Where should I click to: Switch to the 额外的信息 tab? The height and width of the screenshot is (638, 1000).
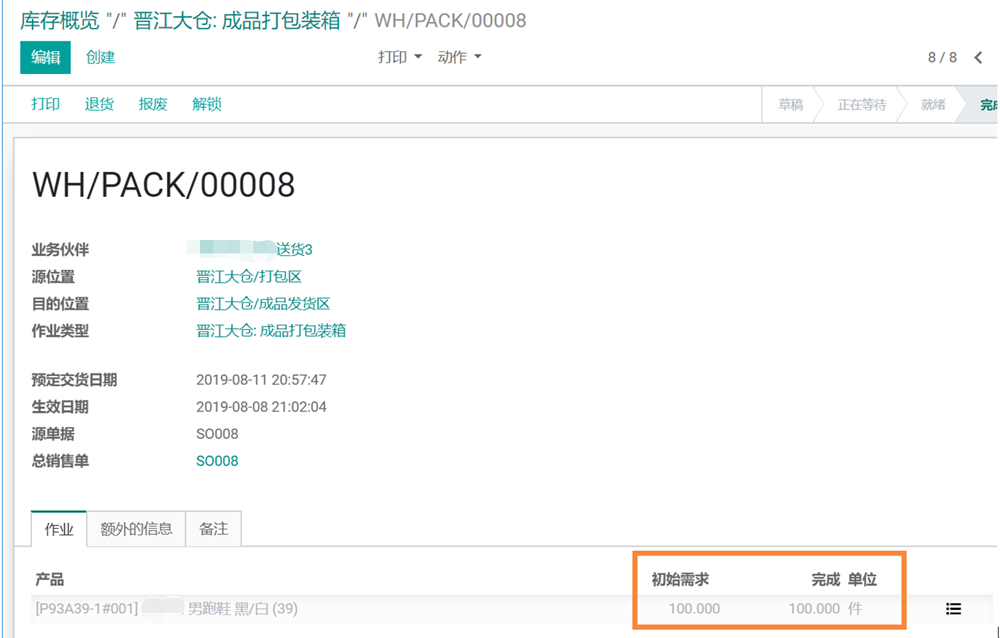click(x=136, y=529)
